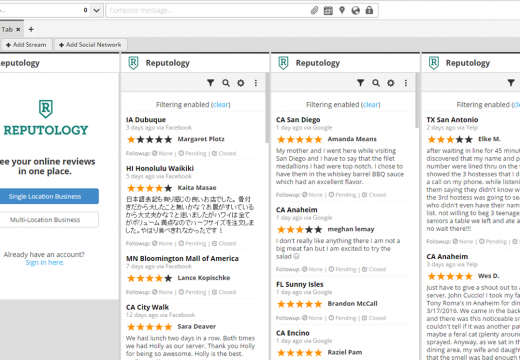The width and height of the screenshot is (520, 360).
Task: Open filter funnel in IA Dubuque stream
Action: click(x=210, y=83)
